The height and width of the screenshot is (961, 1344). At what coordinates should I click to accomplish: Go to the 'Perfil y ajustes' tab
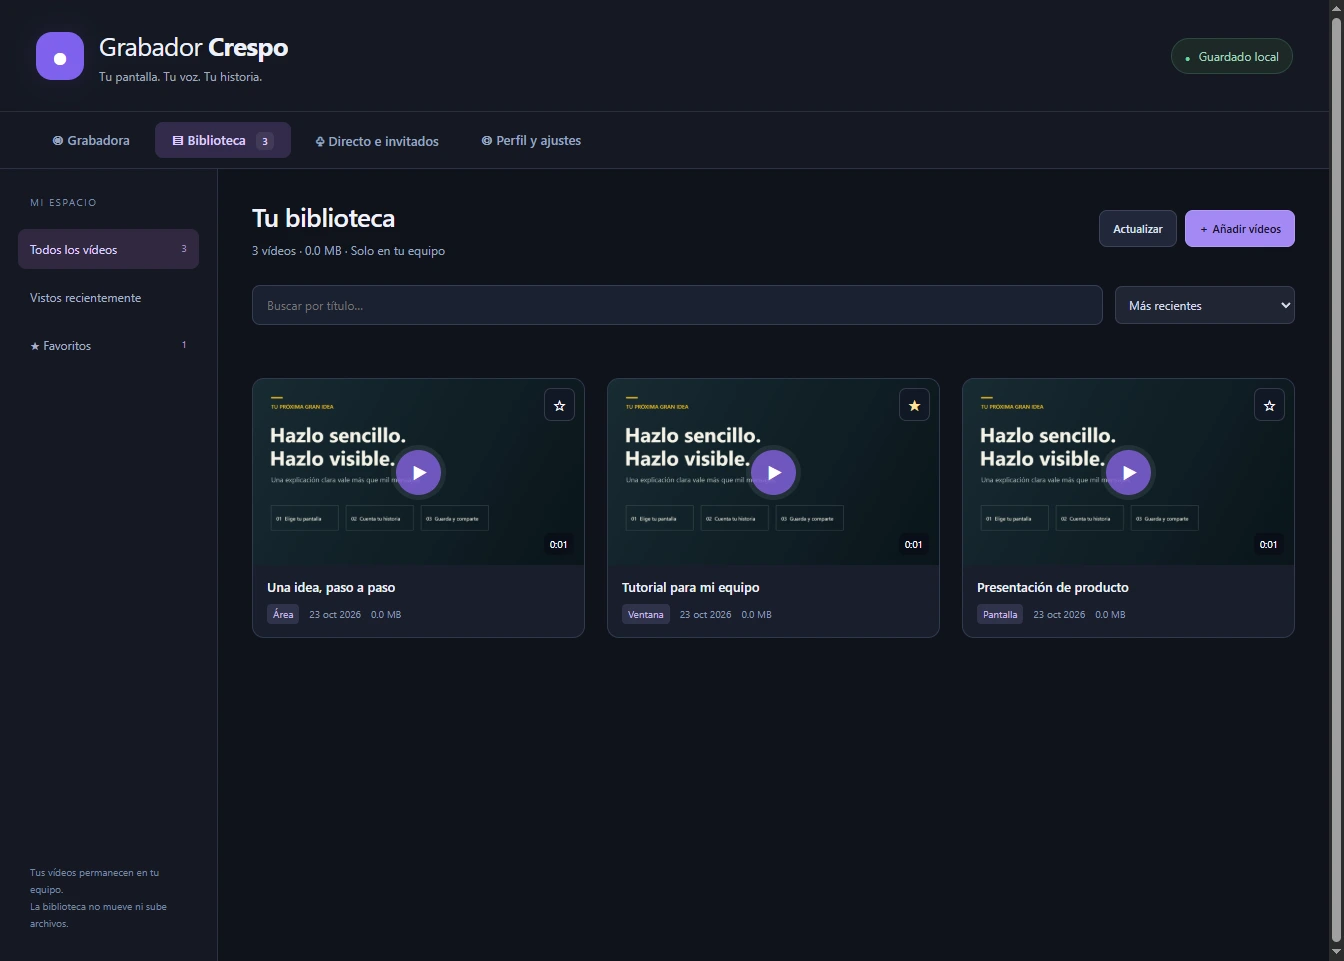(531, 140)
